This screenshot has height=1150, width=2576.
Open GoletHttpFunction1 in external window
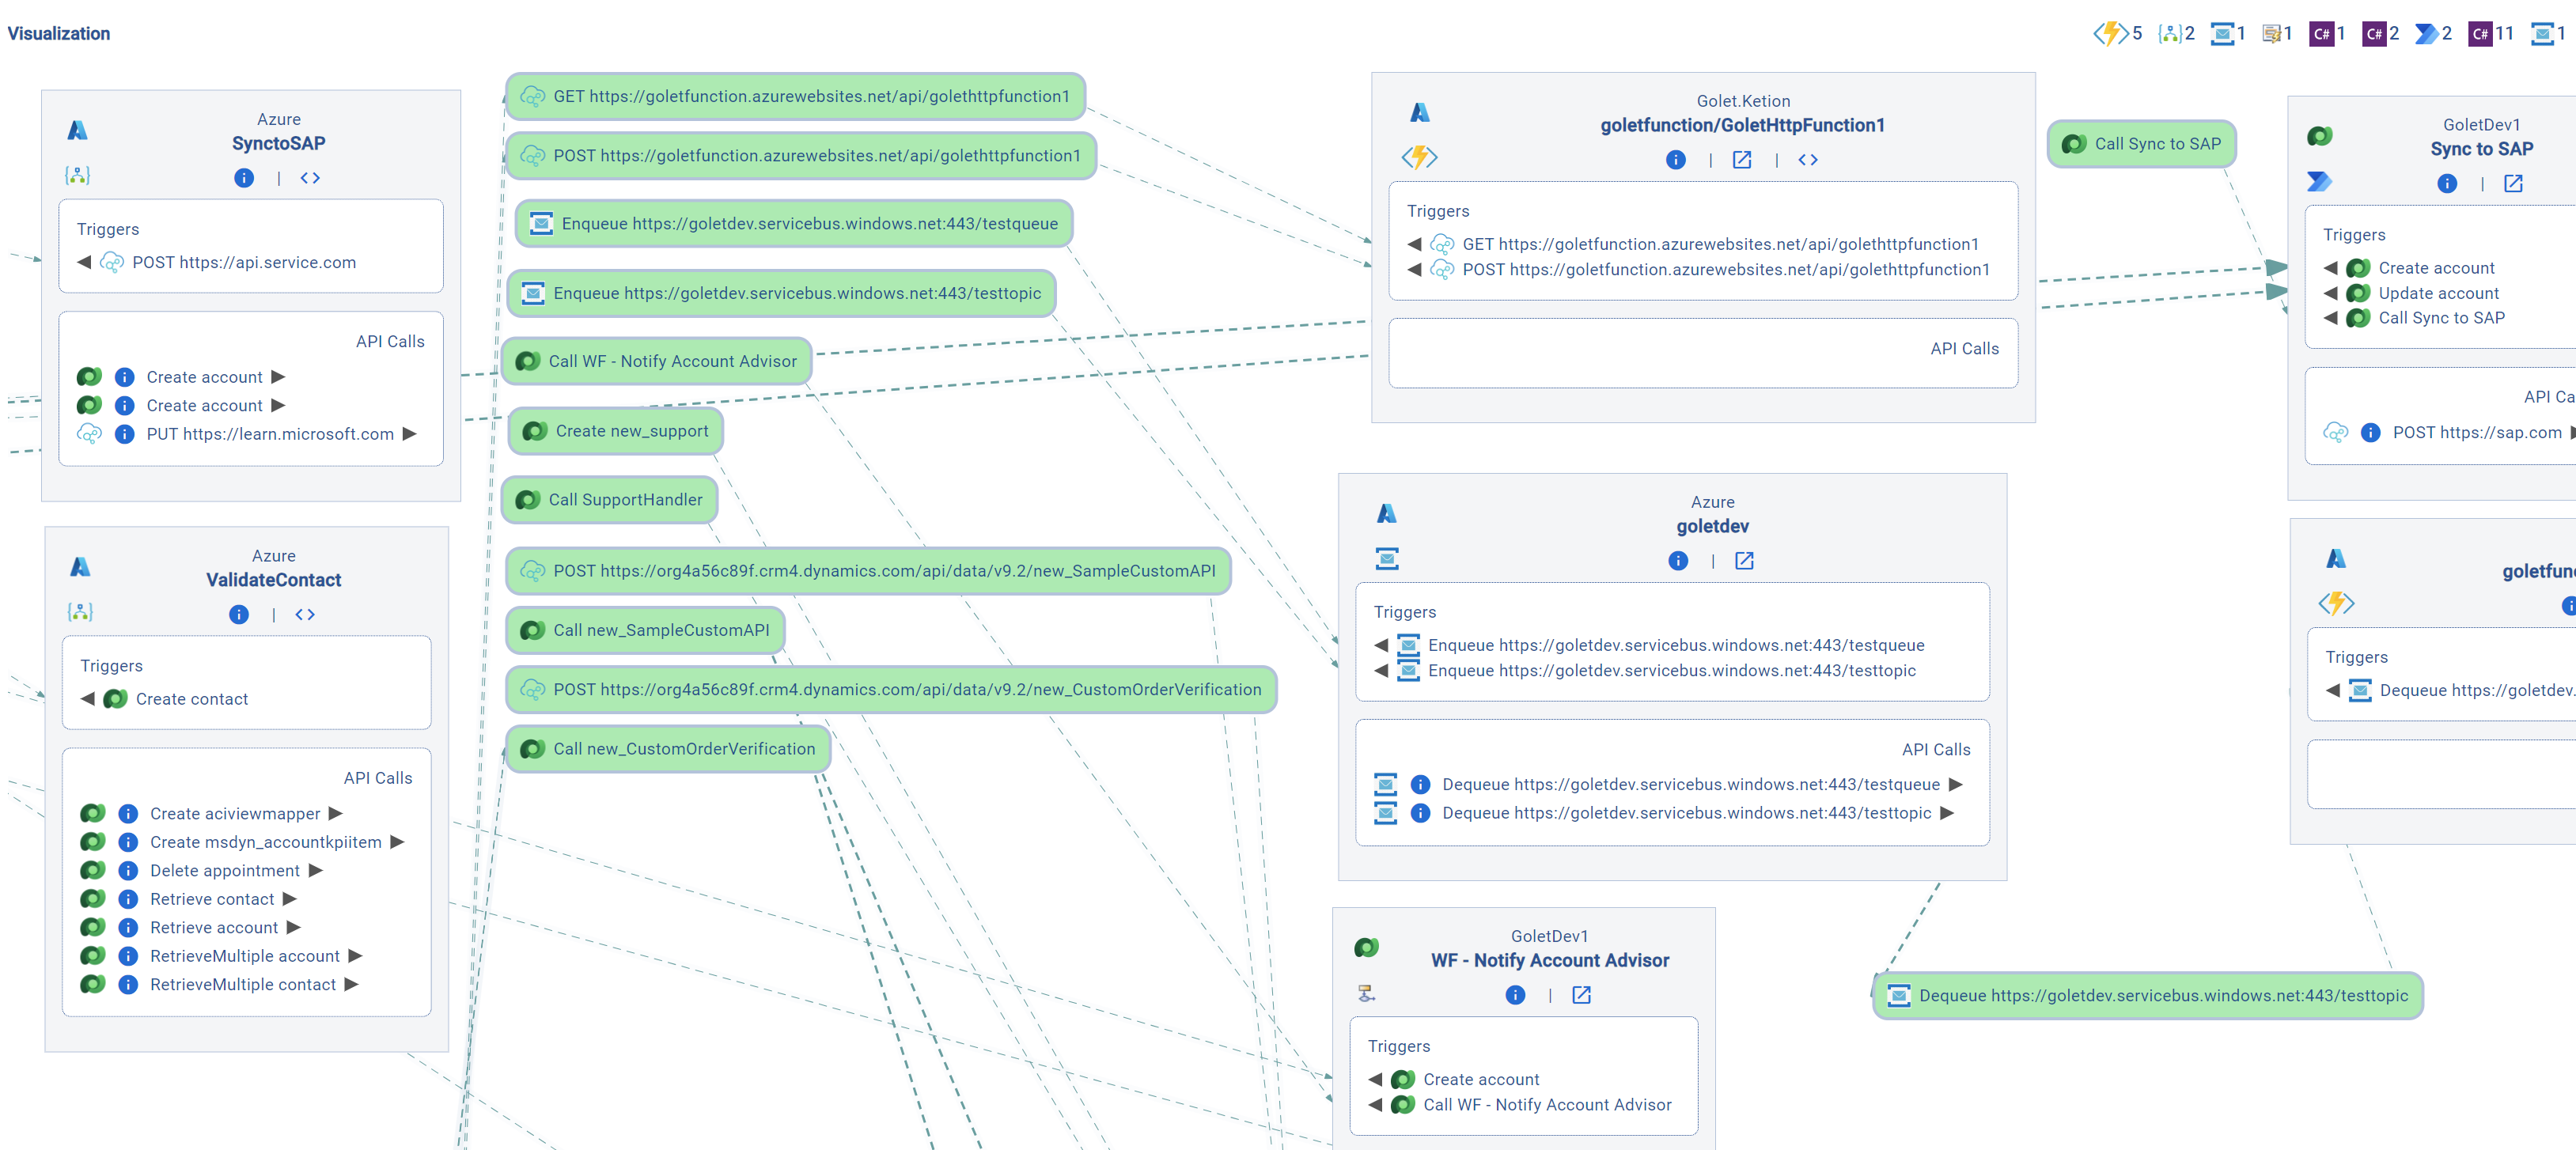point(1742,160)
